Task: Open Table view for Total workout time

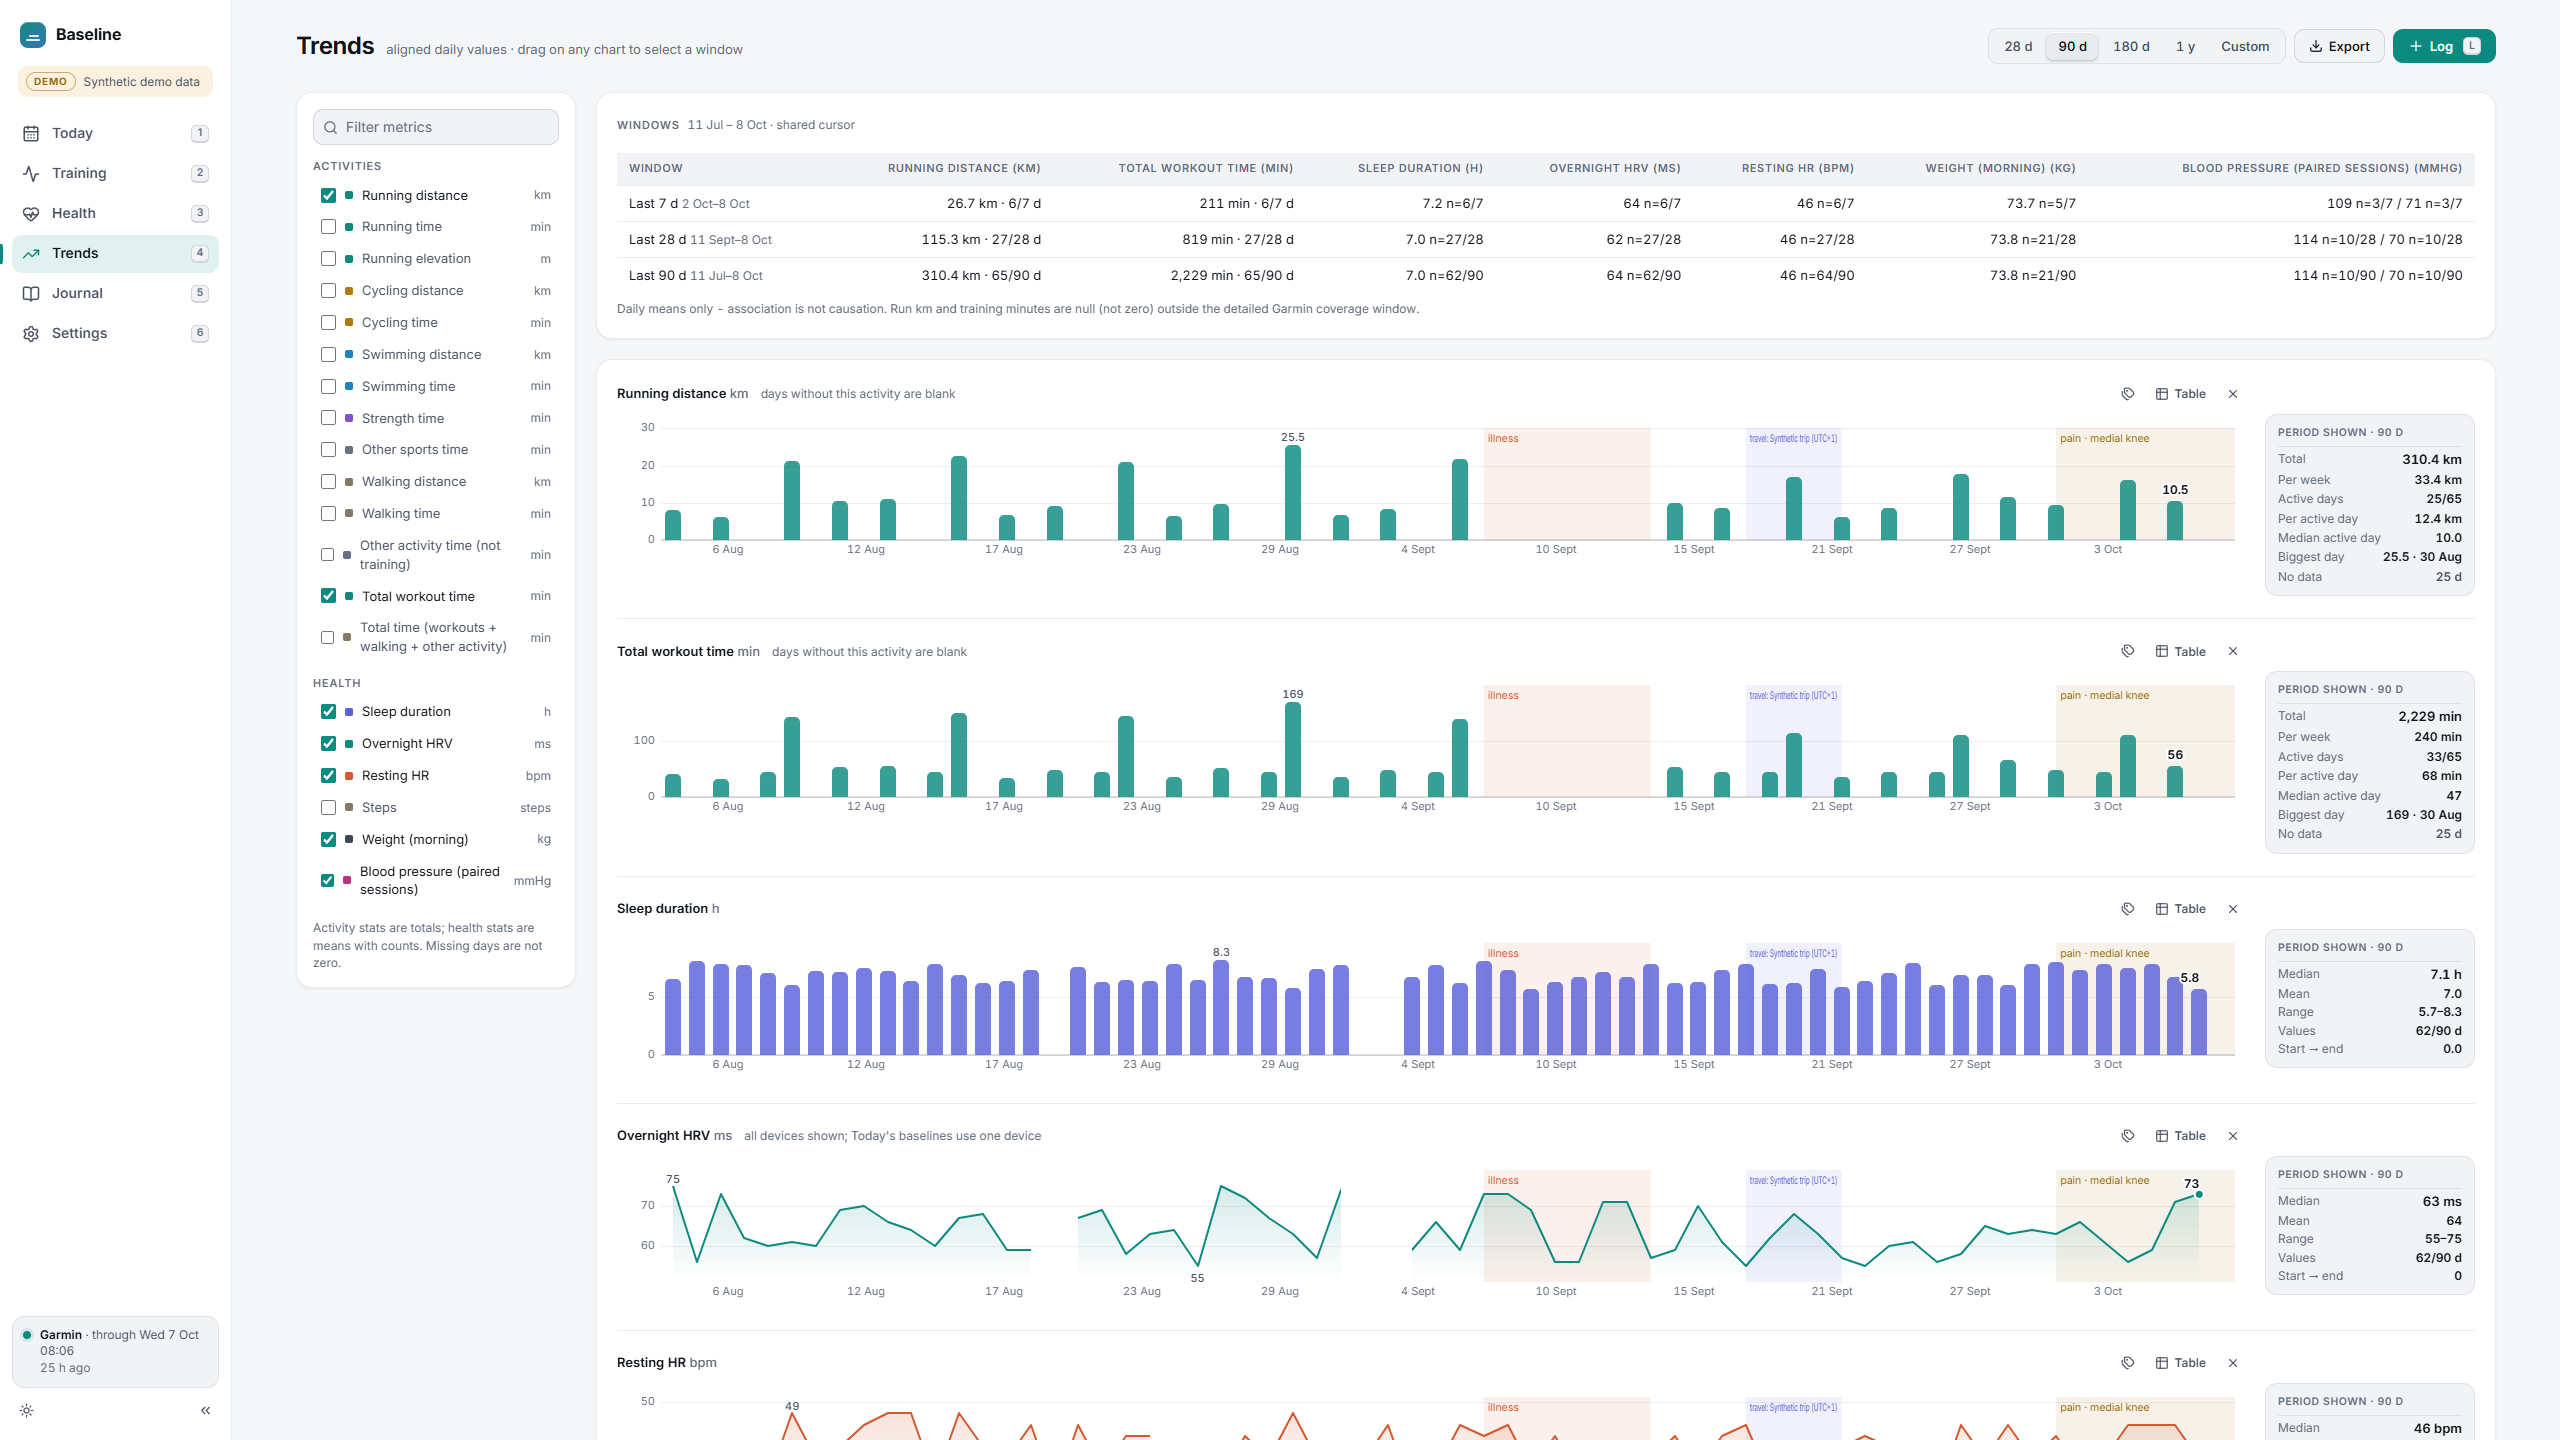Action: tap(2181, 651)
